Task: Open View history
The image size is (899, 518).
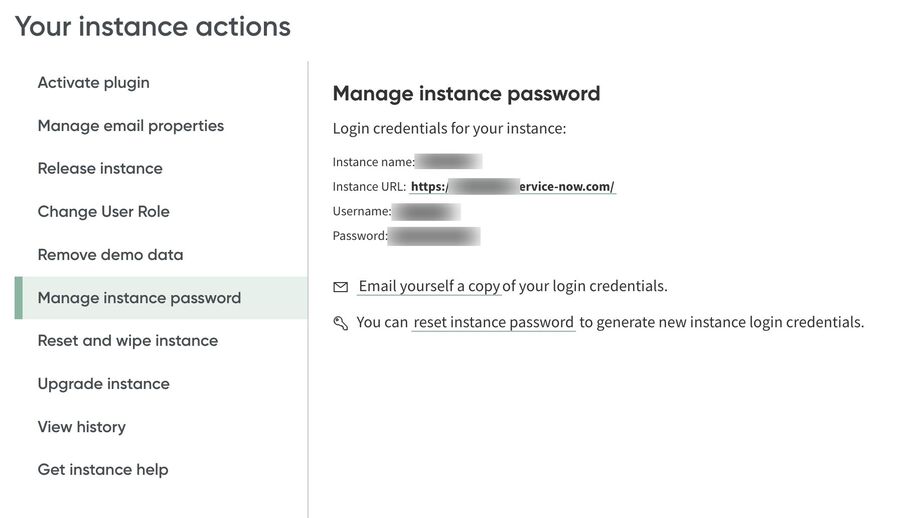Action: pyautogui.click(x=82, y=427)
